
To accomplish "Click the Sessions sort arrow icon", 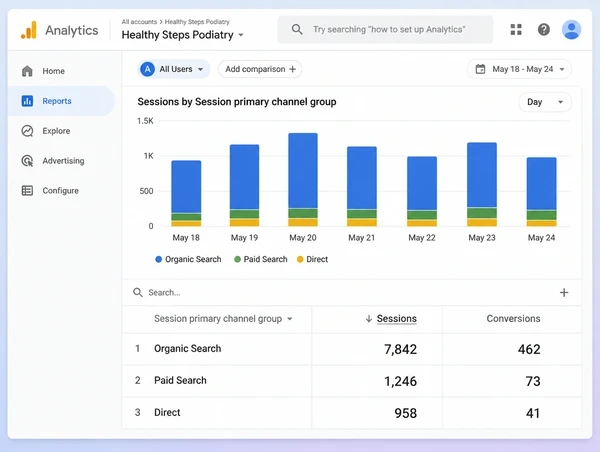I will coord(369,319).
